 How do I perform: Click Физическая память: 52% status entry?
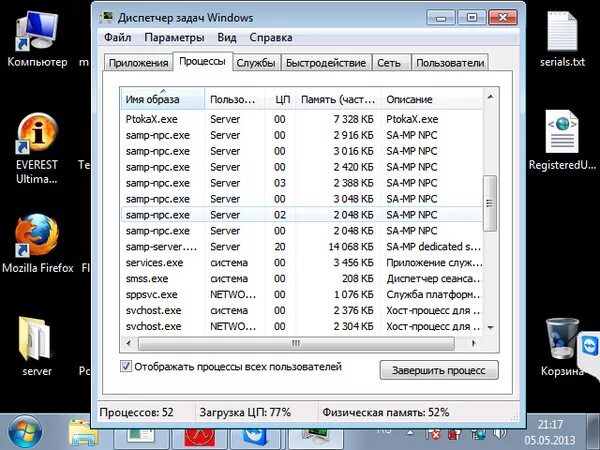[385, 412]
